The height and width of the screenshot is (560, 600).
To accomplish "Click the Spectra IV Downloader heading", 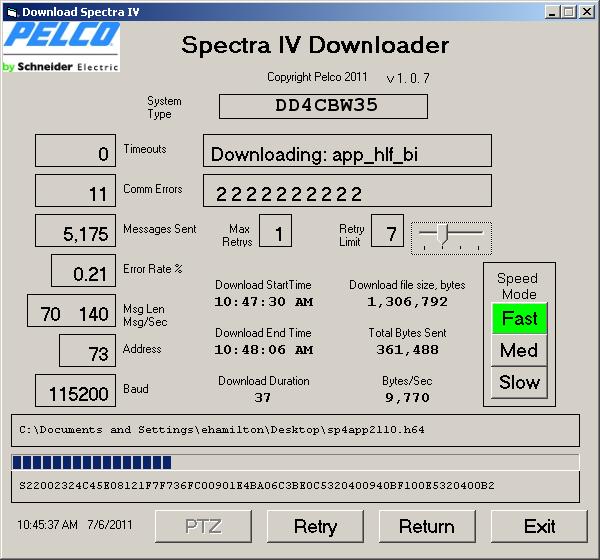I will [x=315, y=45].
